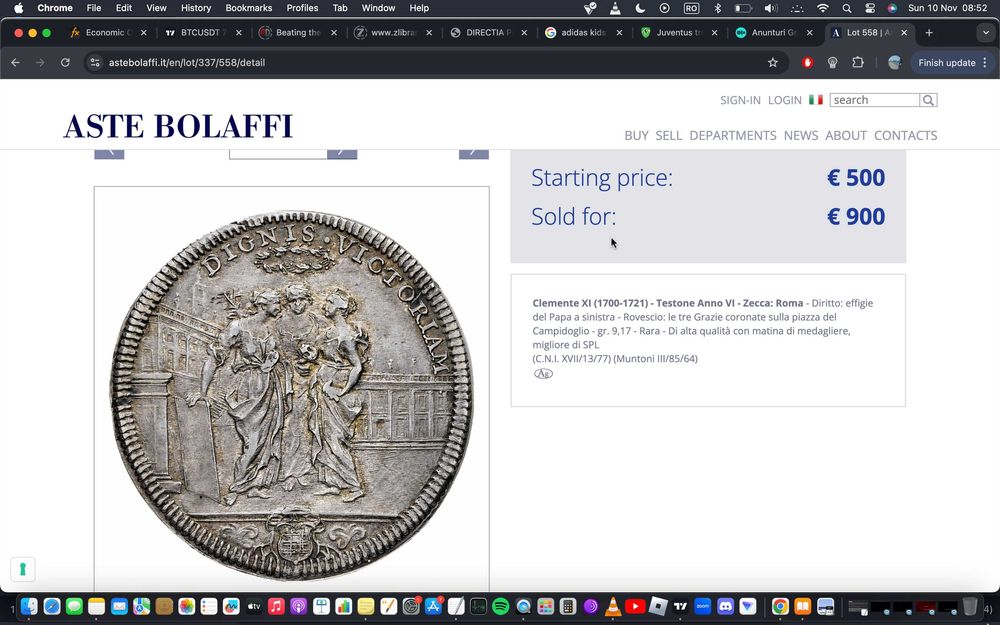The image size is (1000, 625).
Task: Open the NEWS navigation link
Action: pos(800,135)
